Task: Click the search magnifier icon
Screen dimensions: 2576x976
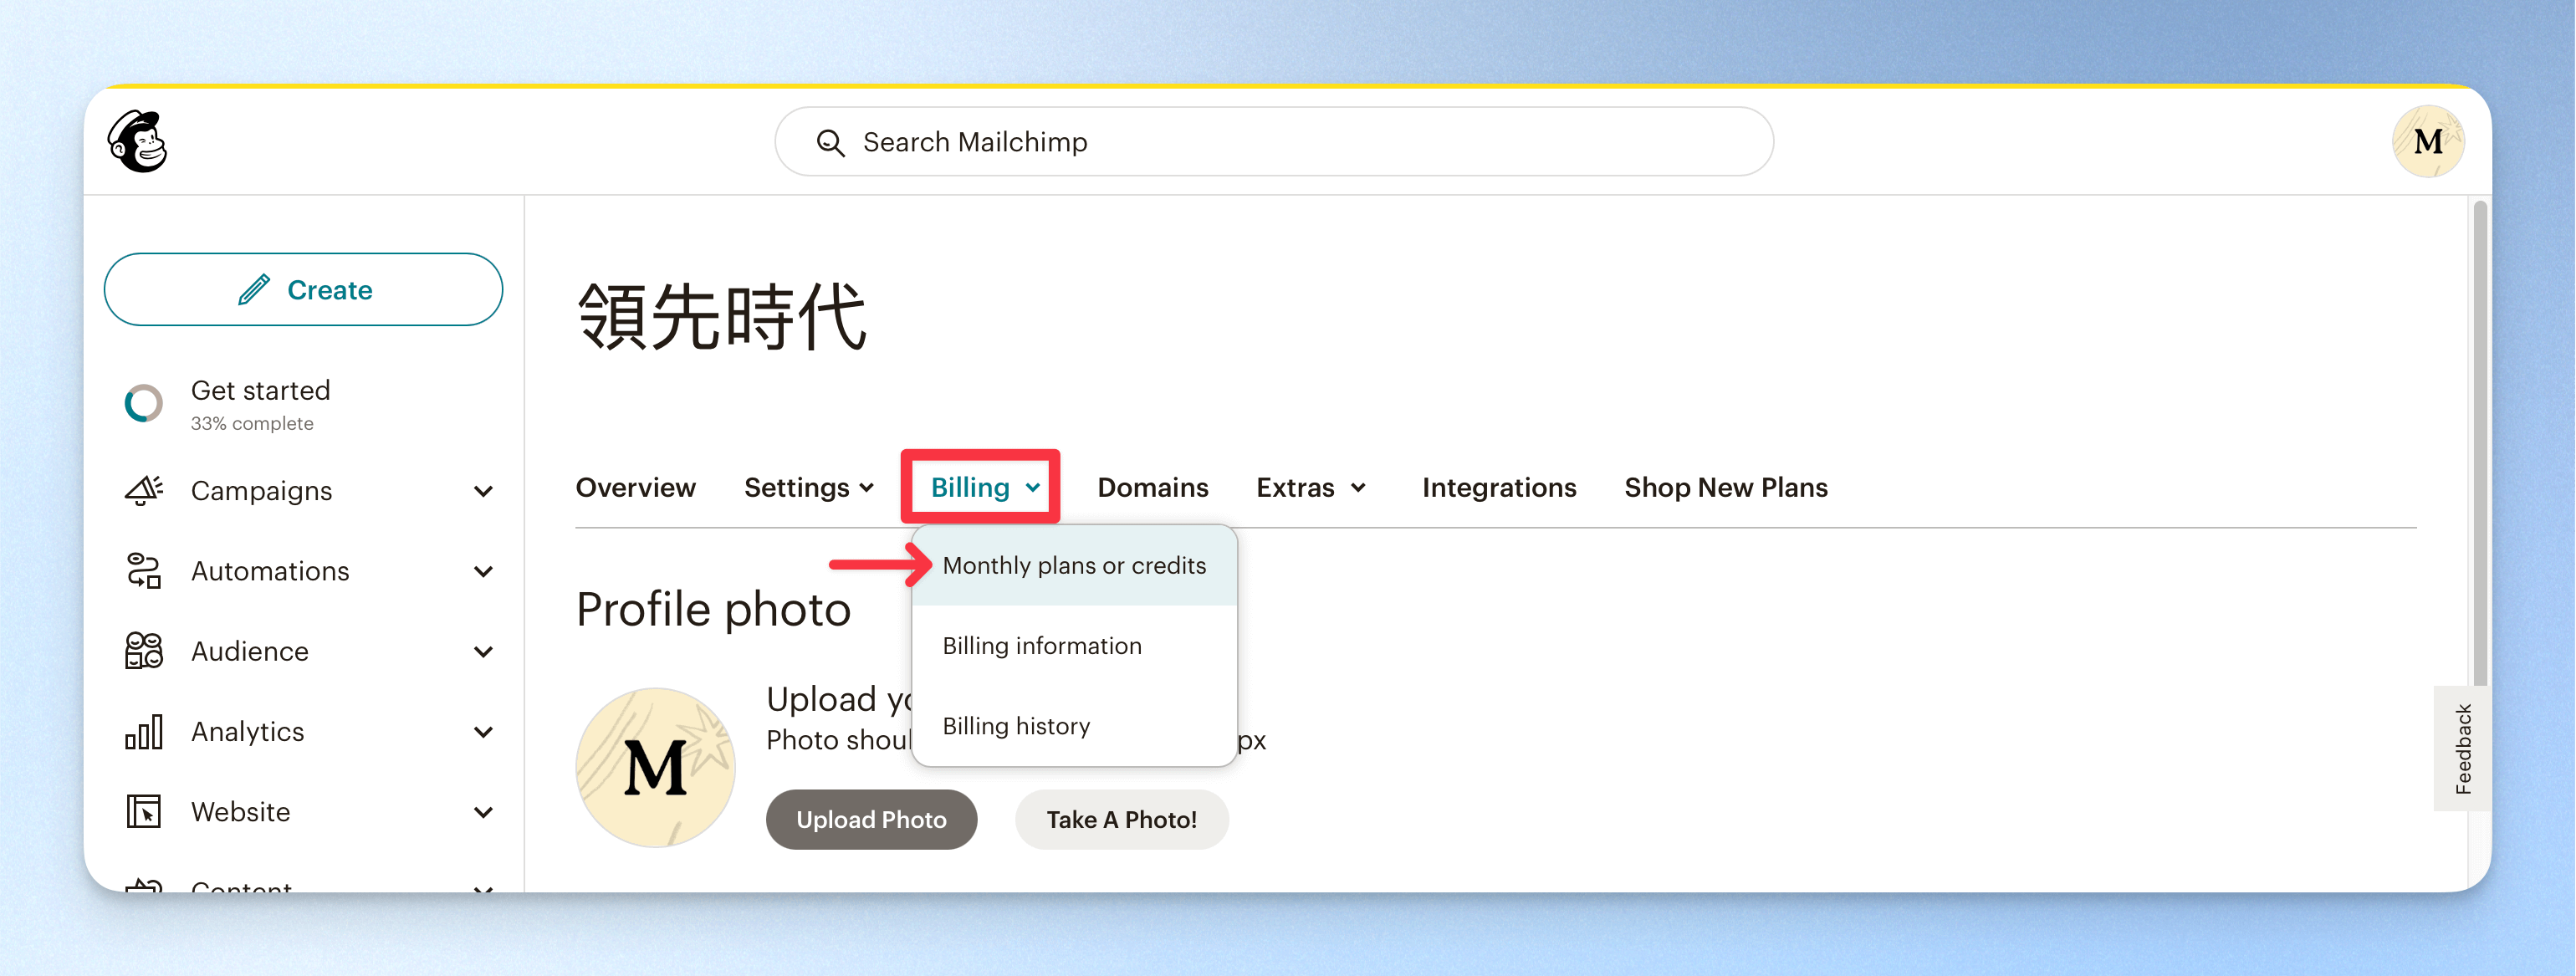Action: (830, 143)
